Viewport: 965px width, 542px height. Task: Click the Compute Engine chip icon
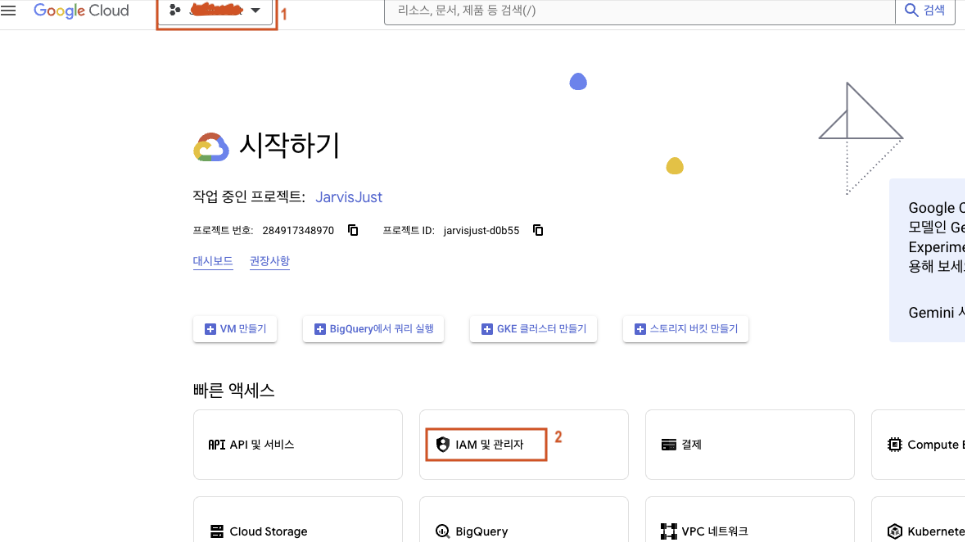click(x=894, y=444)
